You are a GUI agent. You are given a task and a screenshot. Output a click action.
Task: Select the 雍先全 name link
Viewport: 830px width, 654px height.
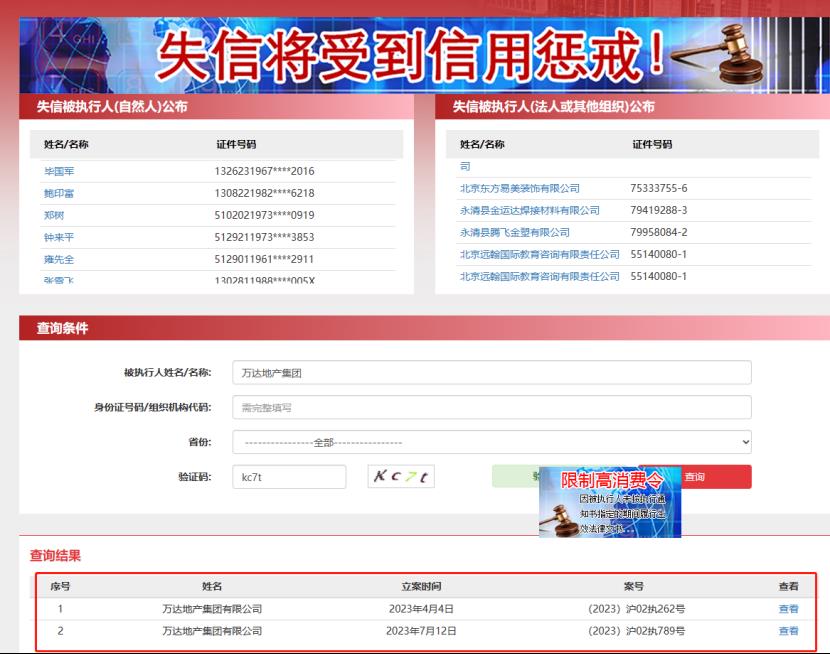click(x=59, y=260)
